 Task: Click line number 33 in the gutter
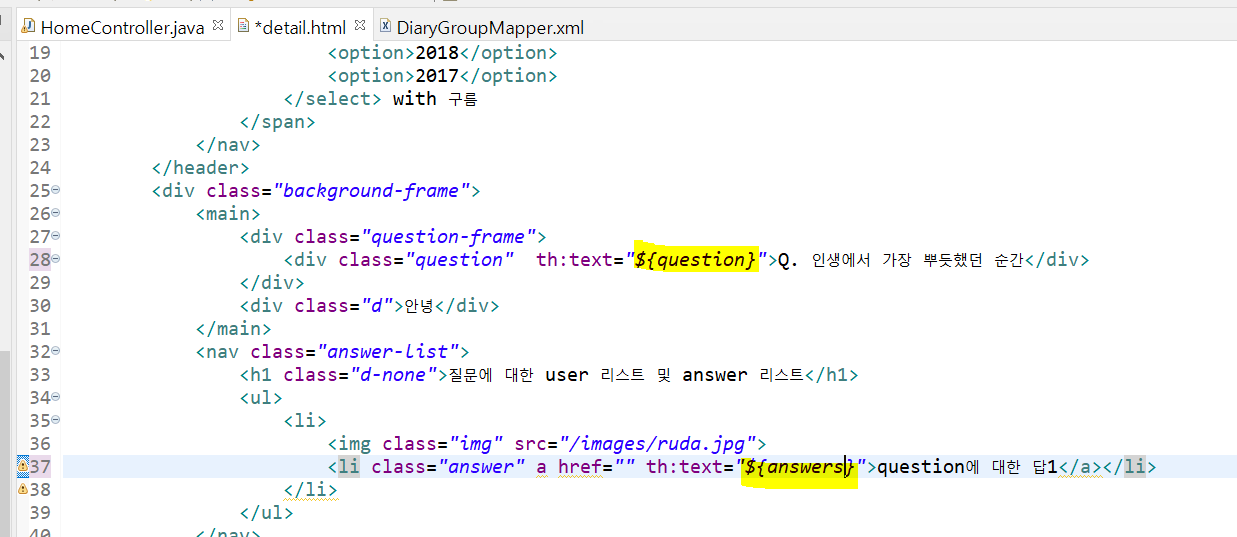[x=38, y=374]
